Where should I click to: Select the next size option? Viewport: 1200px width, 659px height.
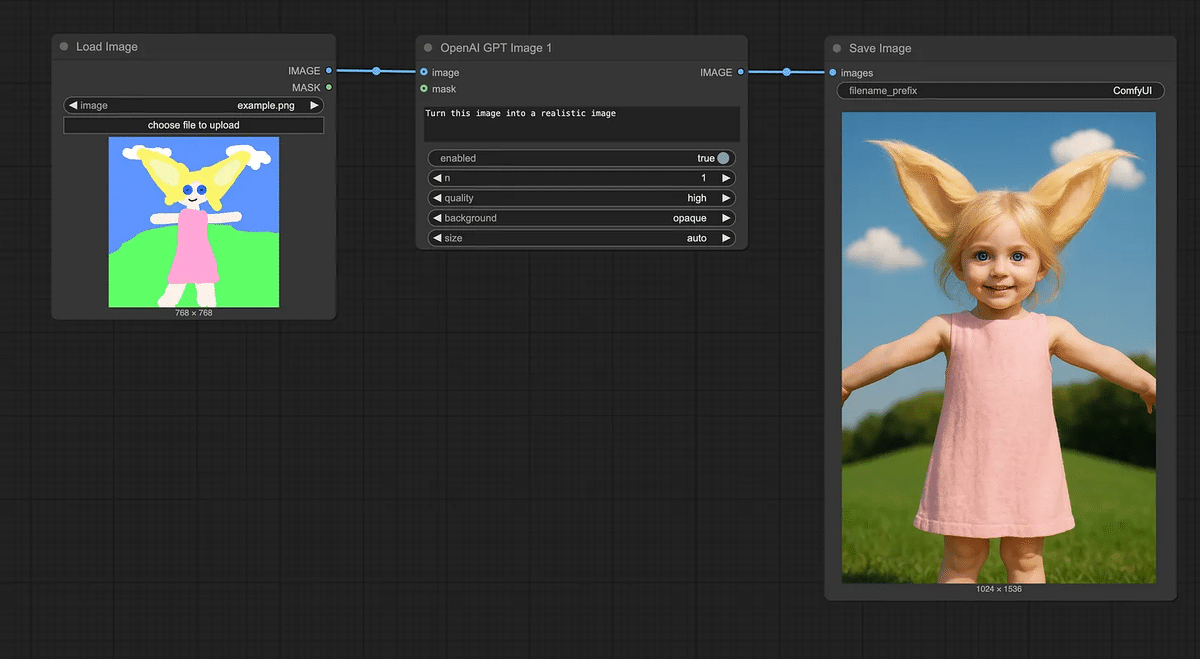click(727, 238)
